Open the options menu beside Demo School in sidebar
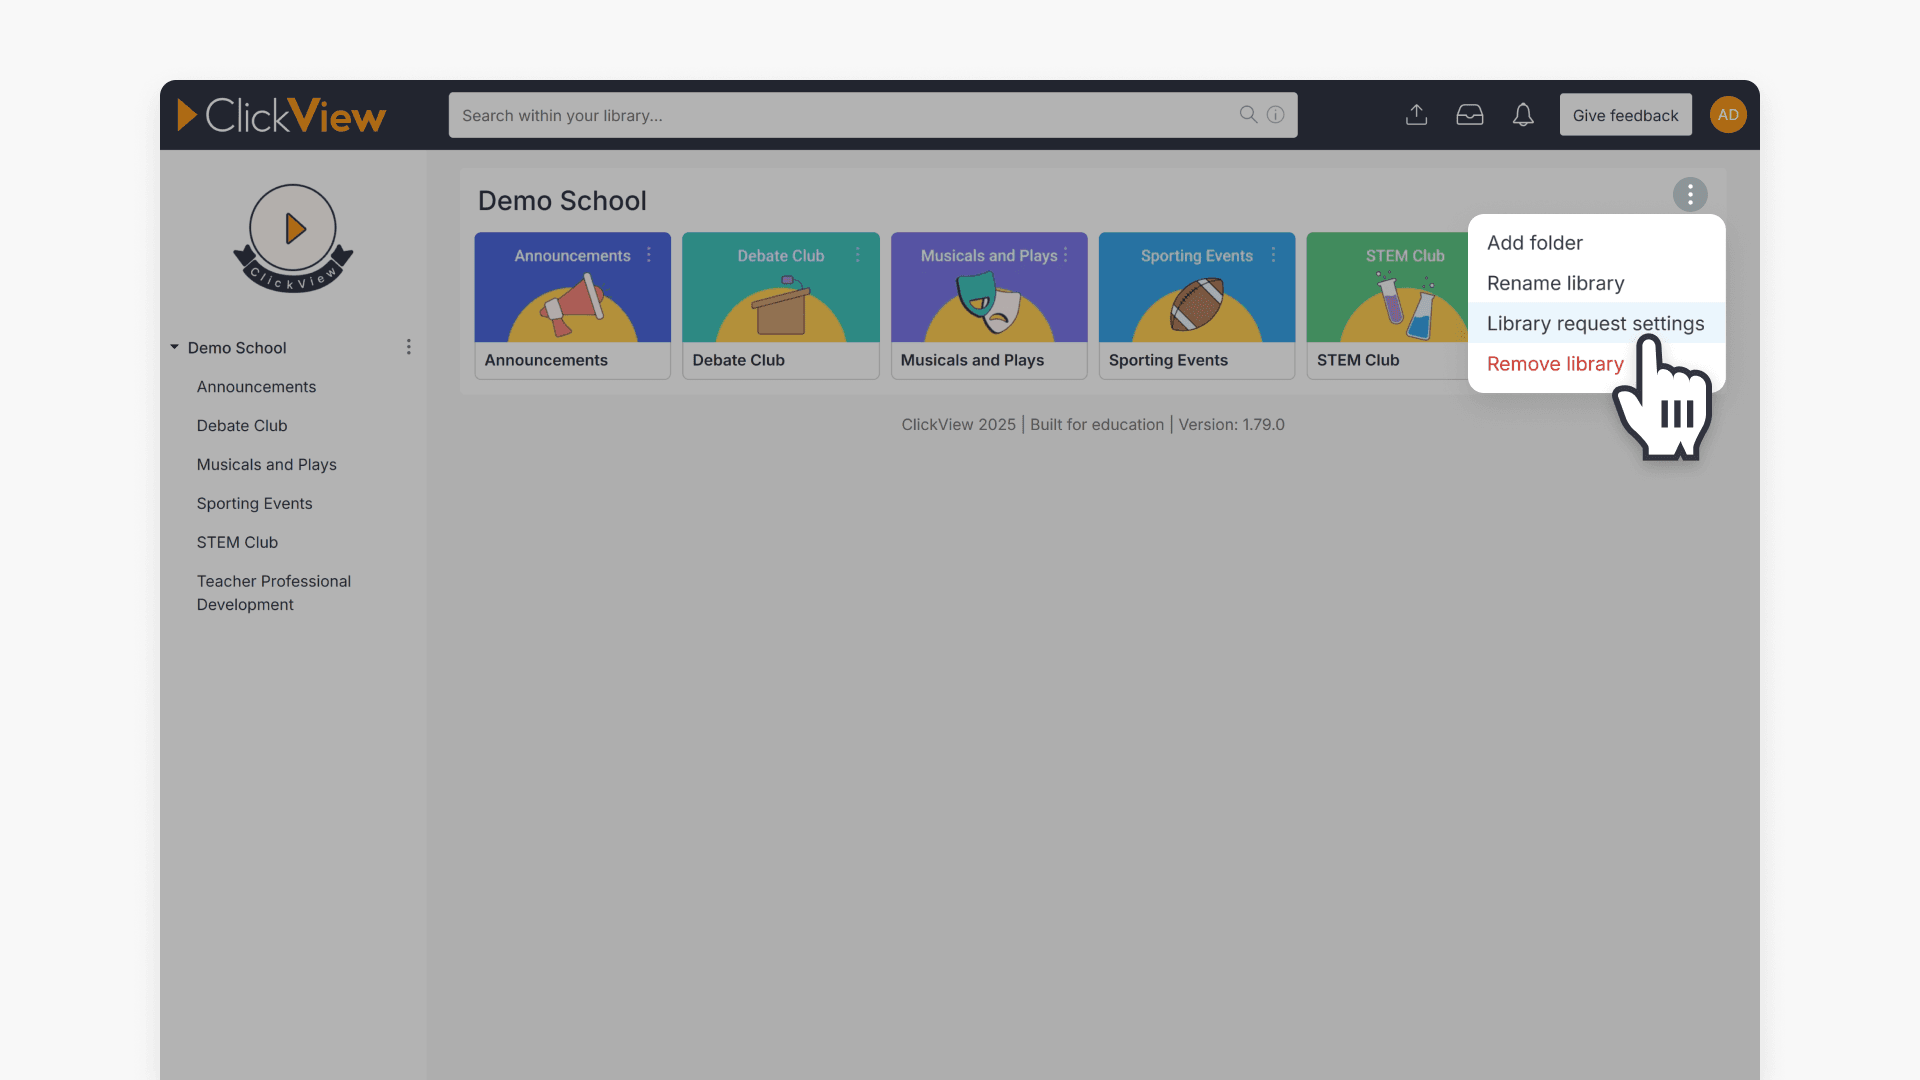The image size is (1920, 1080). tap(408, 347)
